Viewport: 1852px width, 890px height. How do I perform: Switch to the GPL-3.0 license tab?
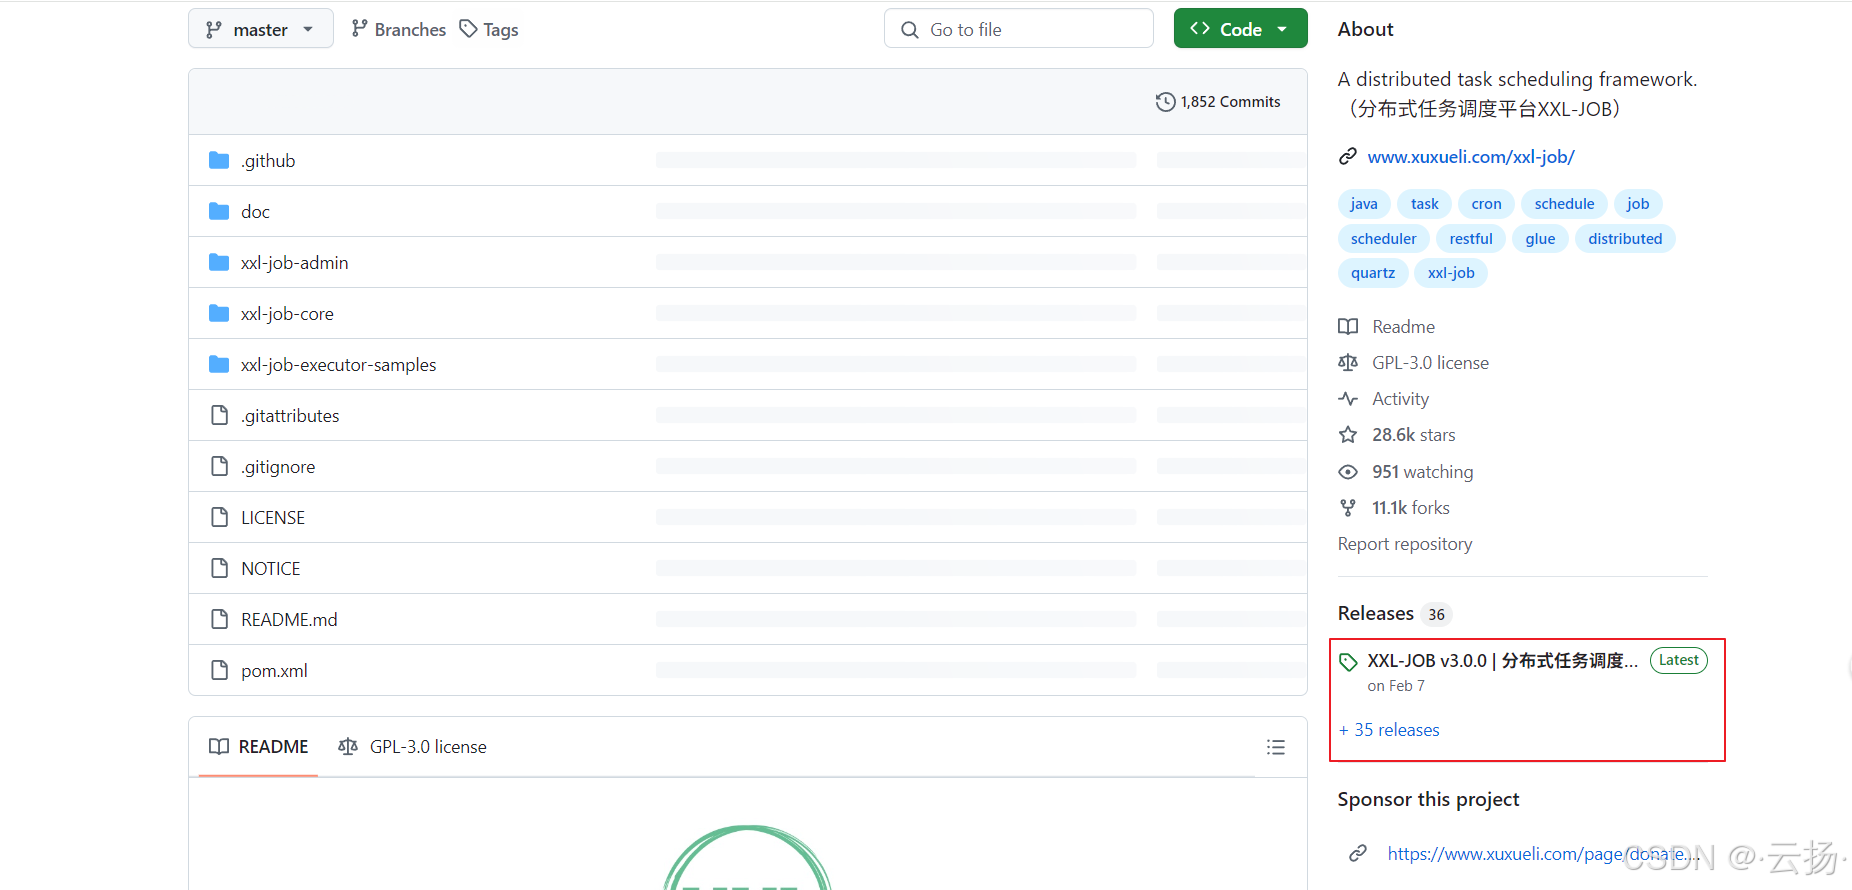pos(412,747)
